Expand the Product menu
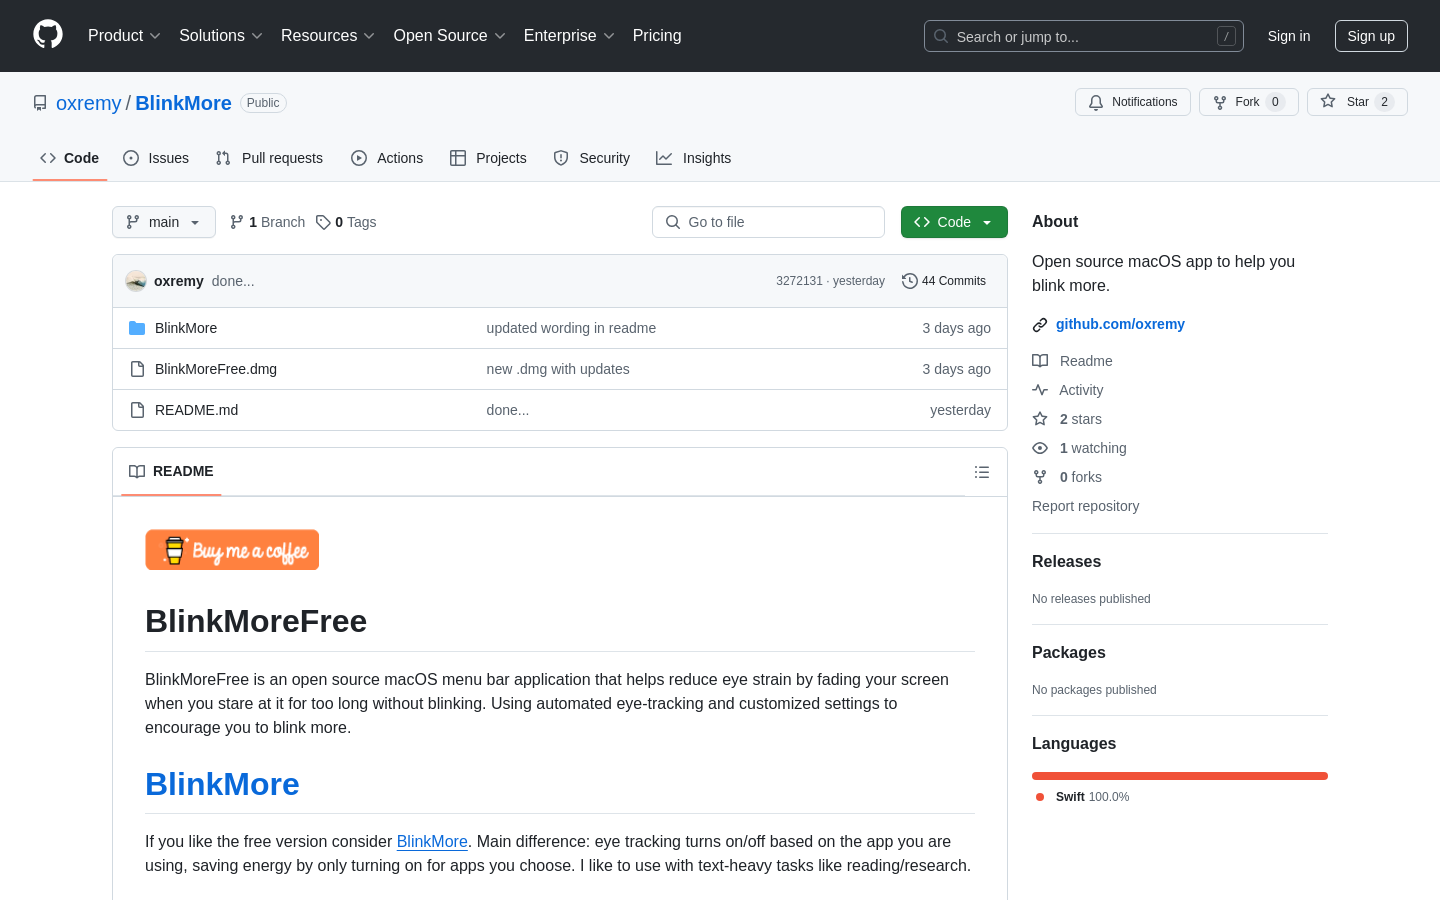 (x=124, y=36)
